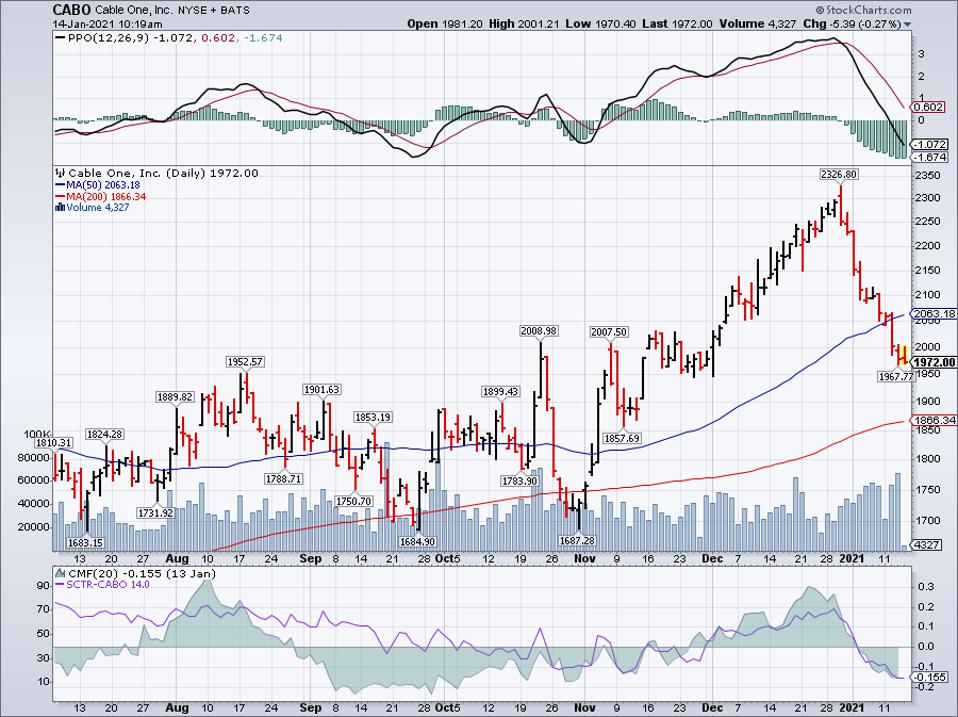Click the -0.155 CMF axis tag
The width and height of the screenshot is (958, 717).
click(x=931, y=677)
